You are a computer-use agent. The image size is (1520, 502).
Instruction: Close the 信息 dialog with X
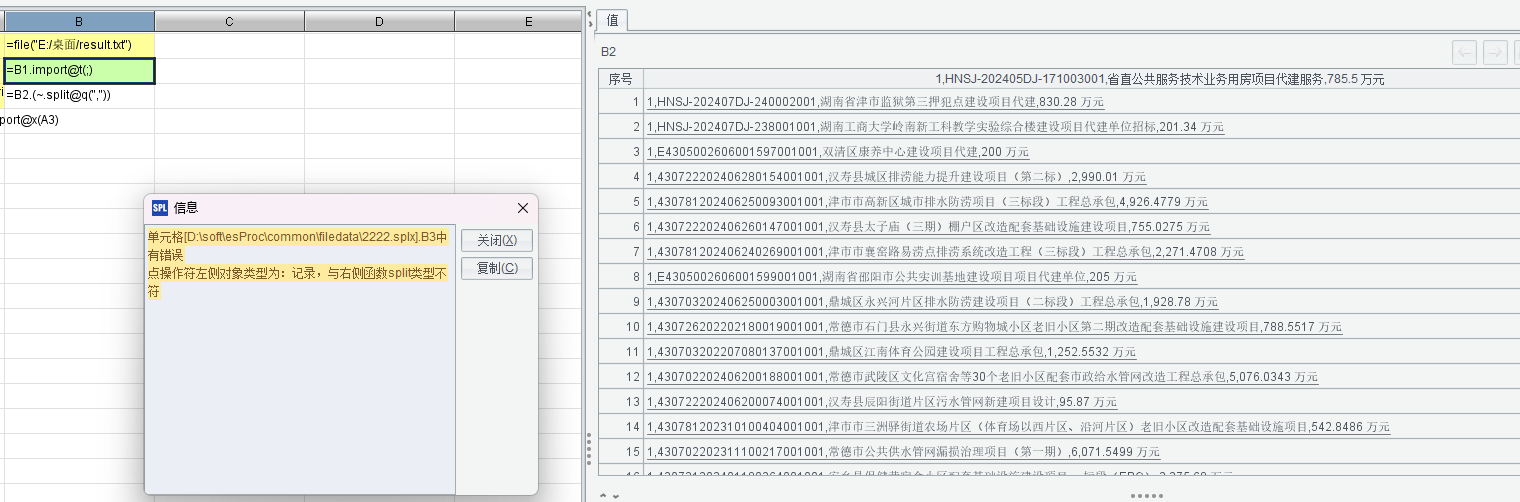(522, 208)
